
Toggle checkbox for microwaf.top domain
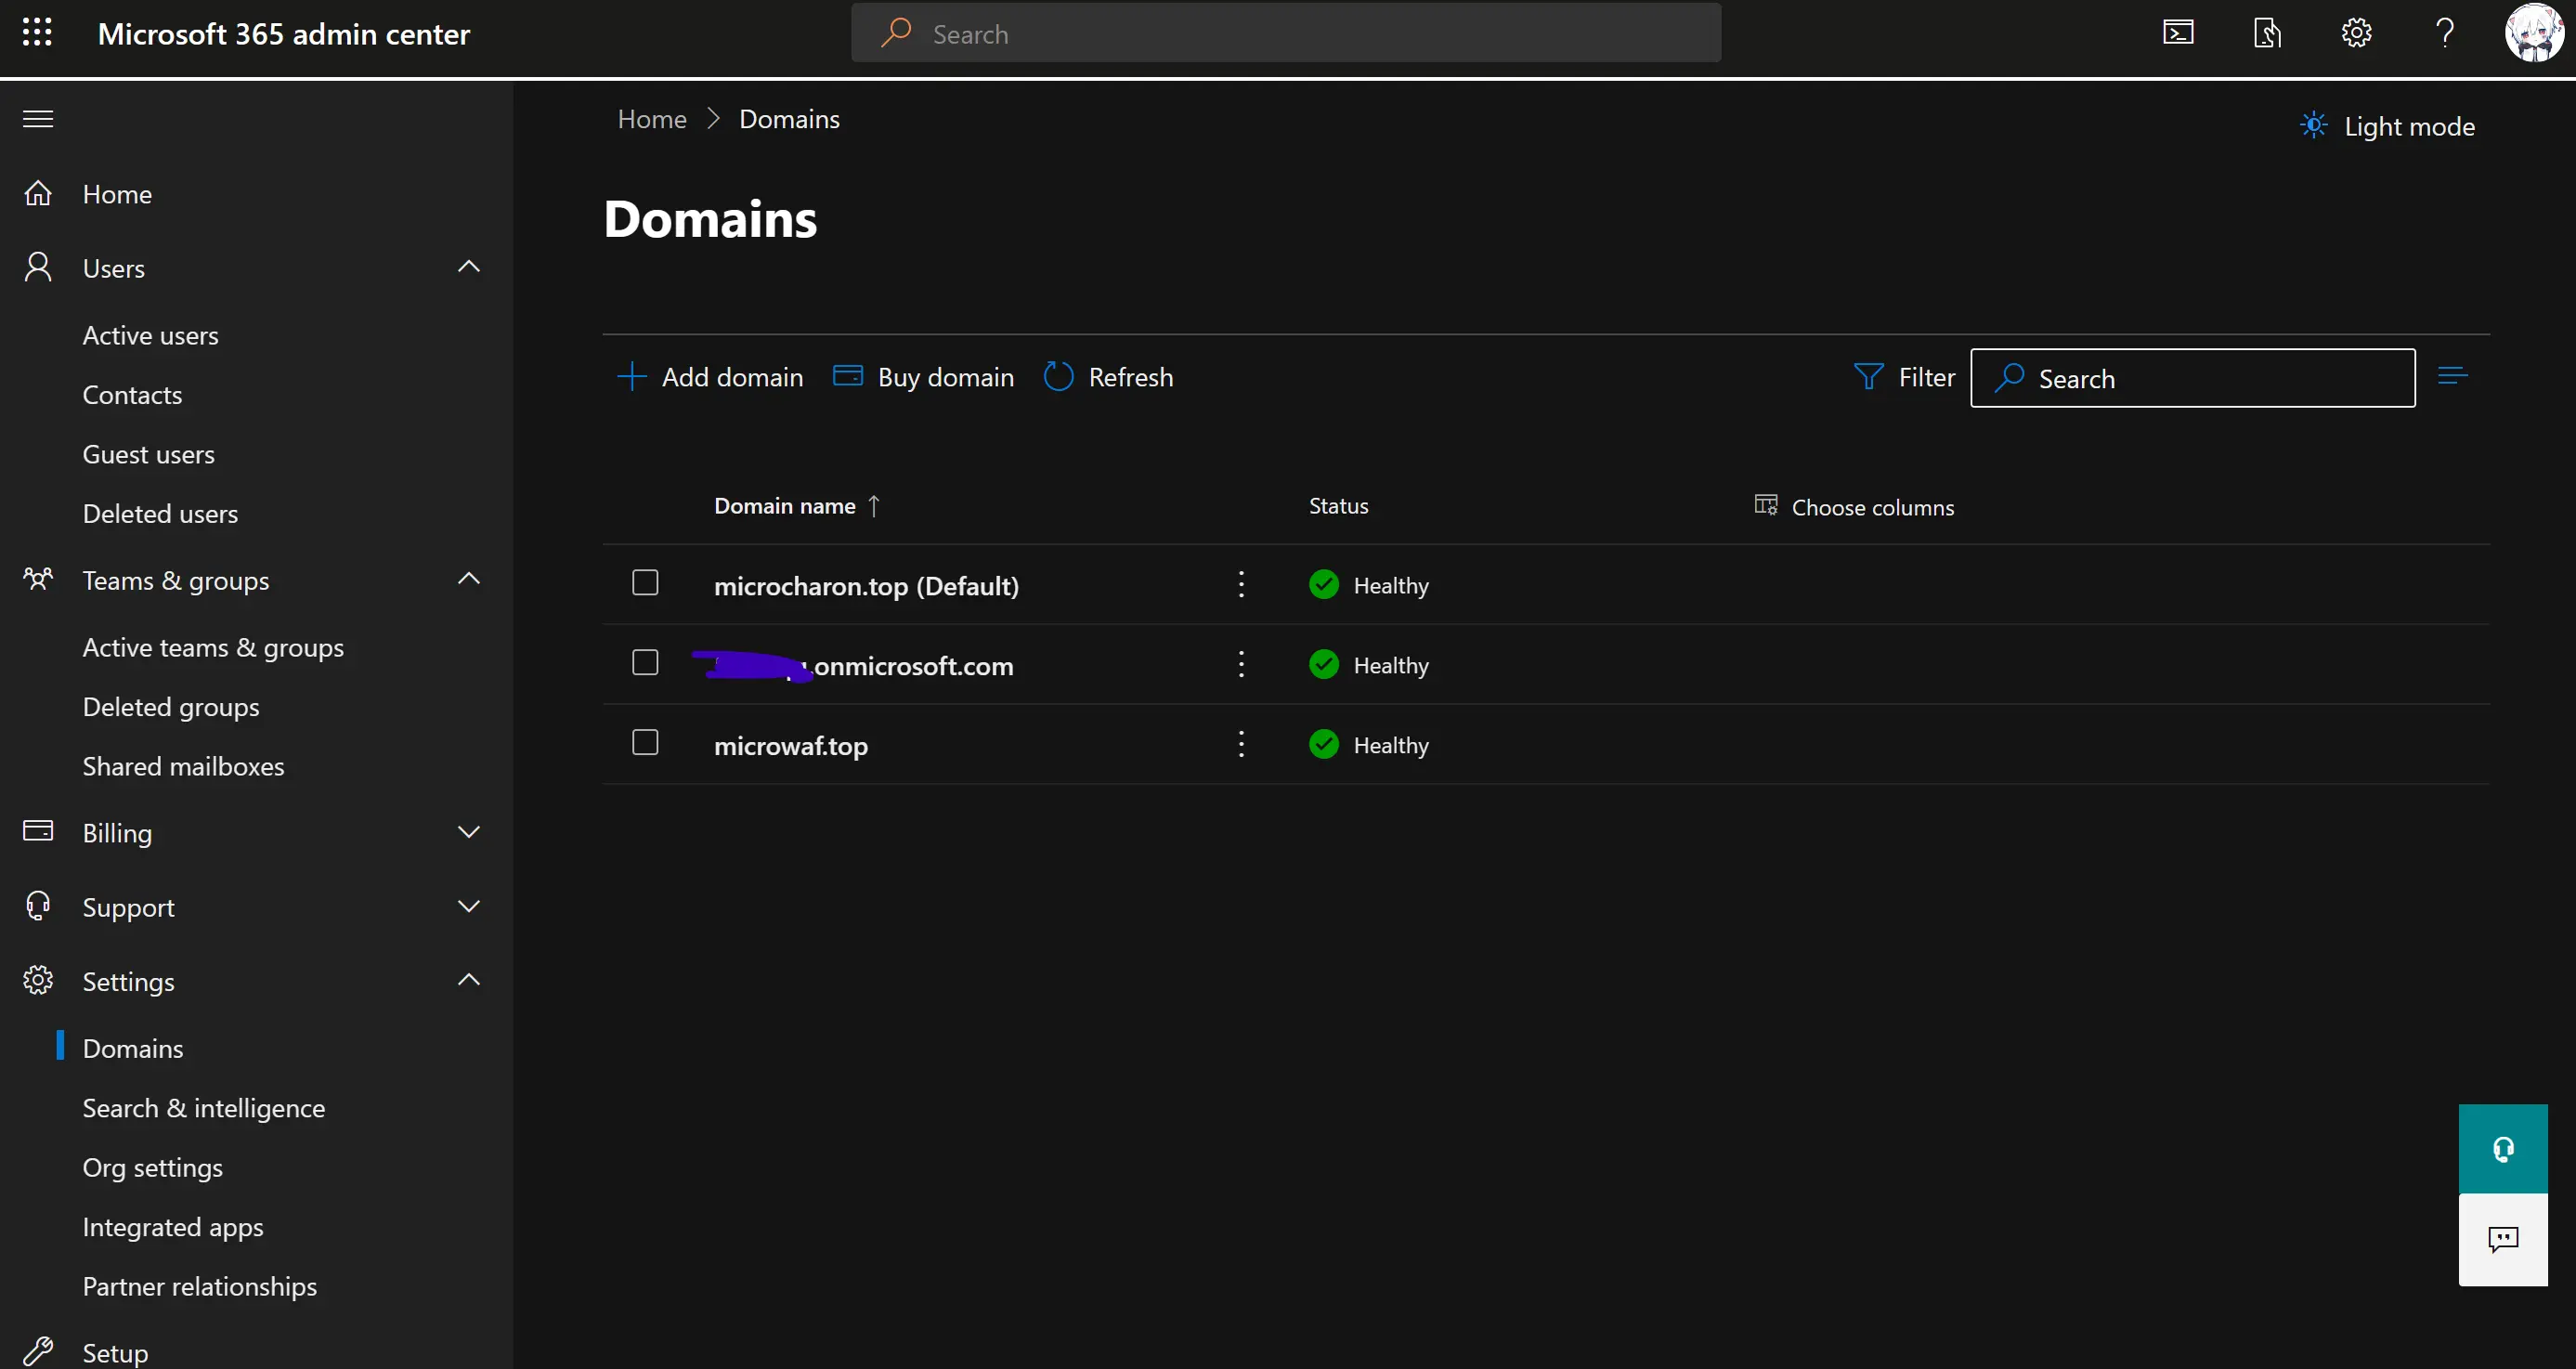coord(644,741)
